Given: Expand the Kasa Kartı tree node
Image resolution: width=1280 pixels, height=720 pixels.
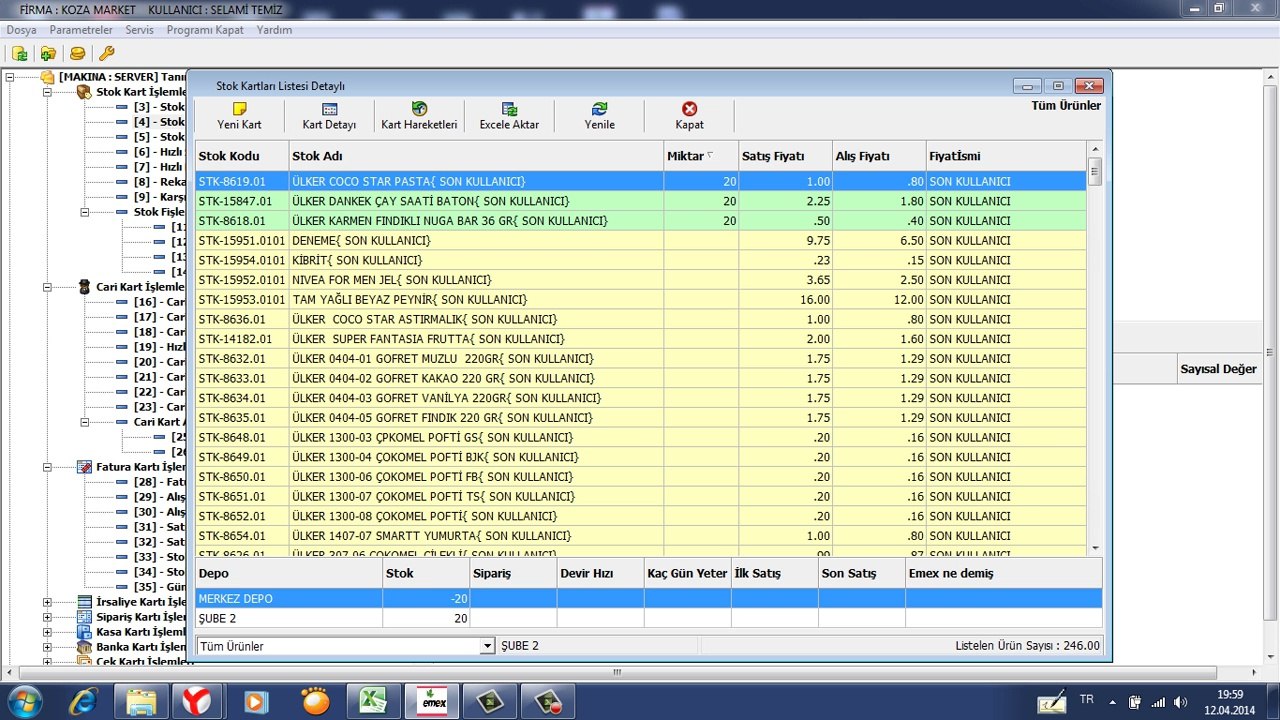Looking at the screenshot, I should coord(47,632).
